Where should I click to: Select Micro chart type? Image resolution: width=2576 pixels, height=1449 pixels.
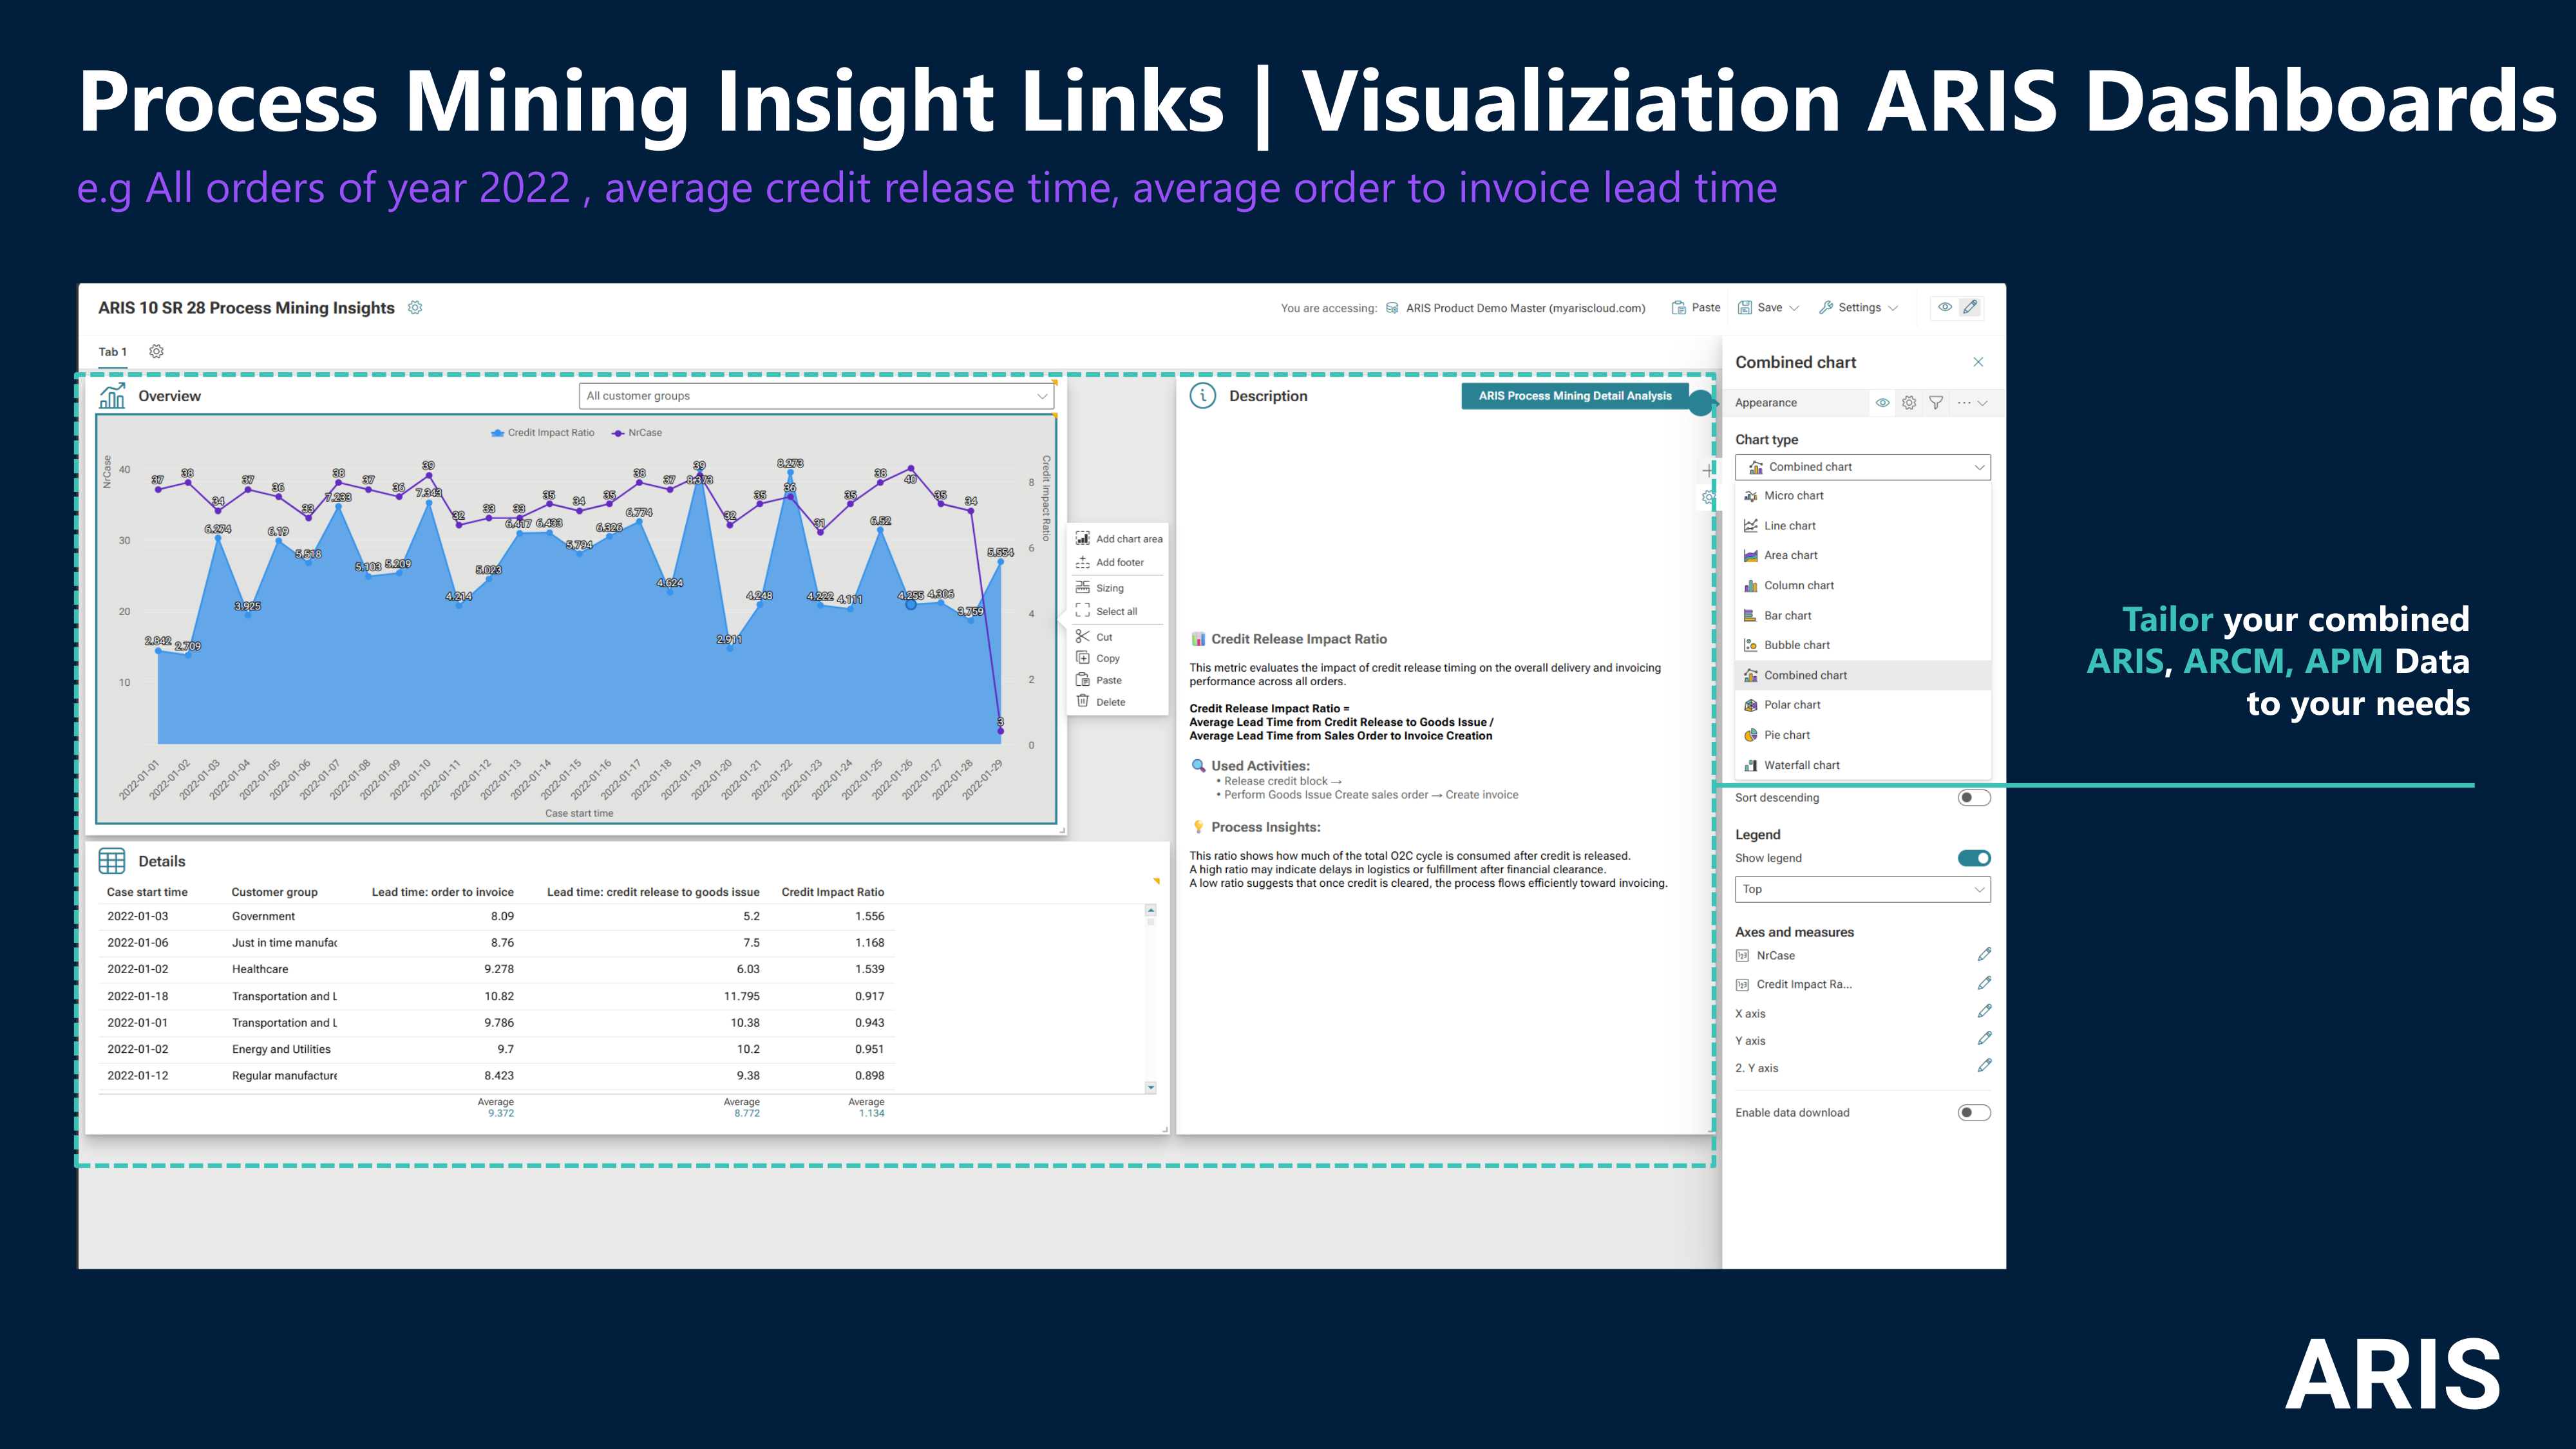pyautogui.click(x=1863, y=496)
